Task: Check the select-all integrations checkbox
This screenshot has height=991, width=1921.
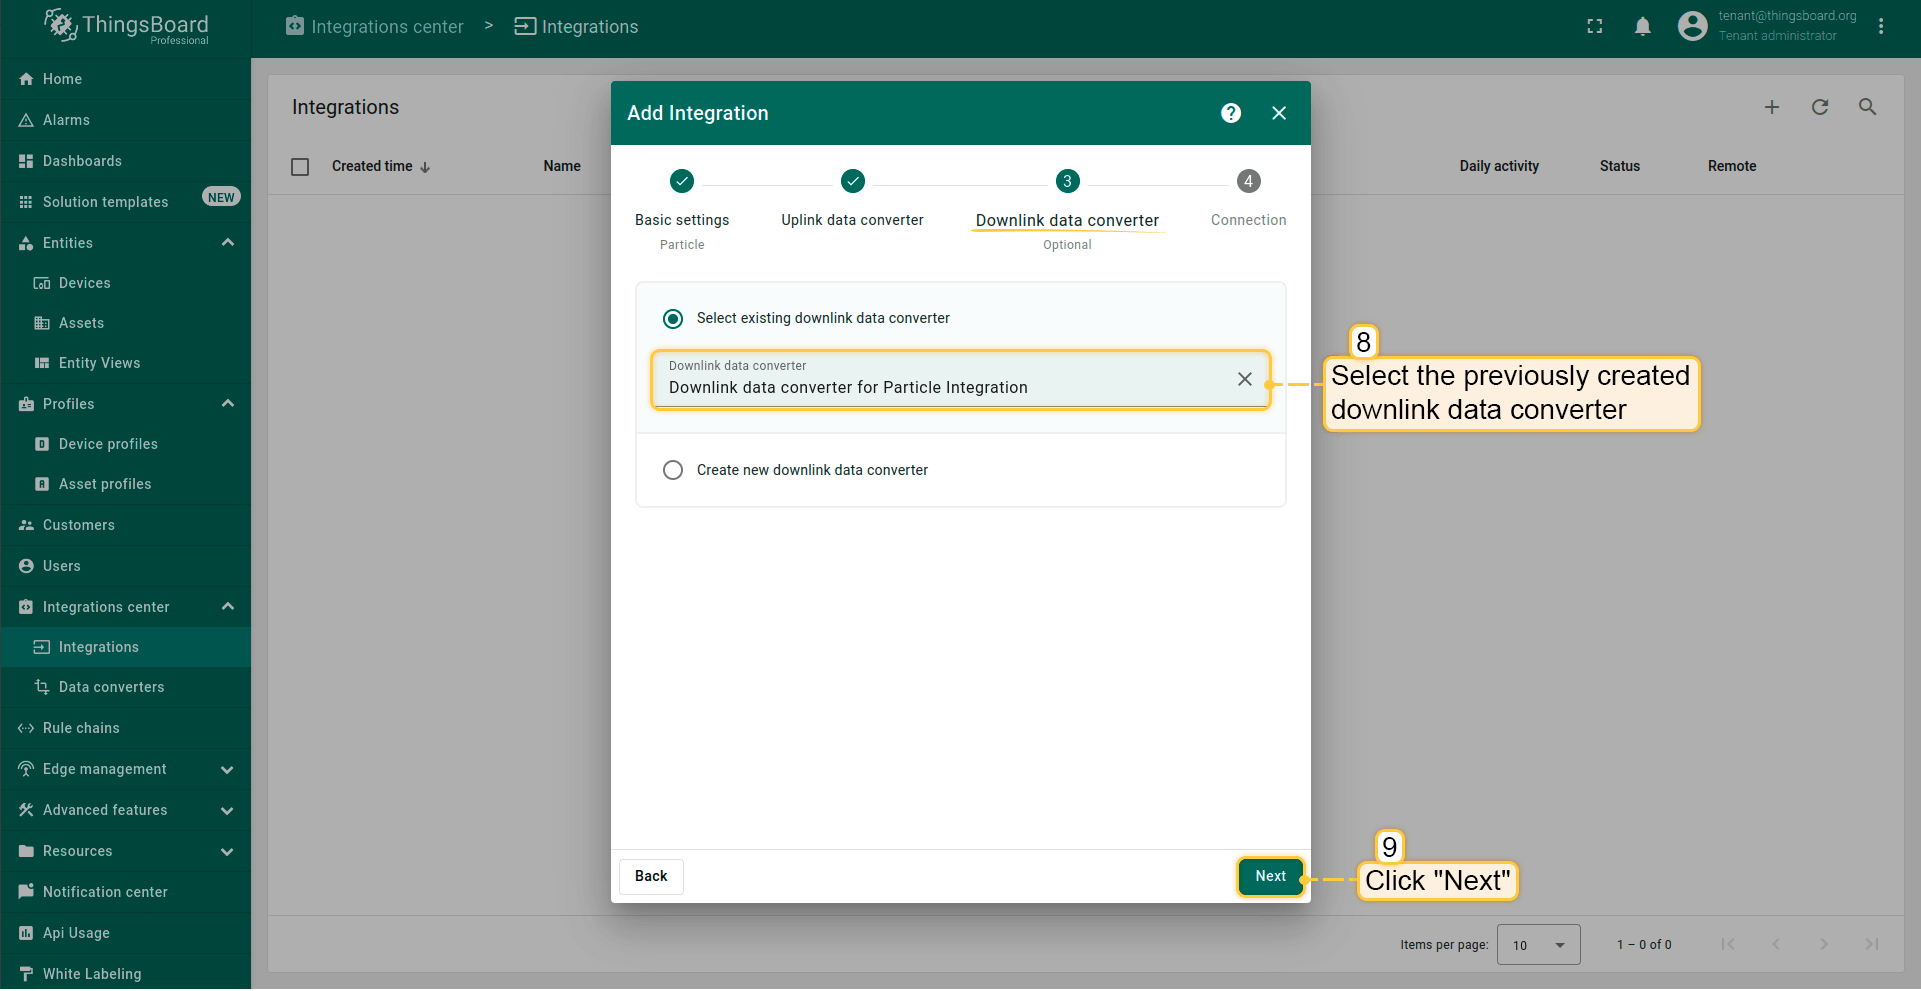Action: point(300,167)
